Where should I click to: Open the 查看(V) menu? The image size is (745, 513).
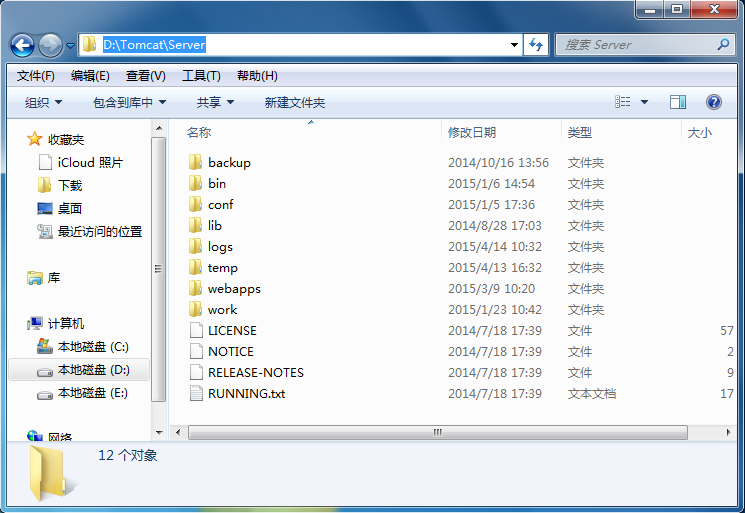coord(145,76)
